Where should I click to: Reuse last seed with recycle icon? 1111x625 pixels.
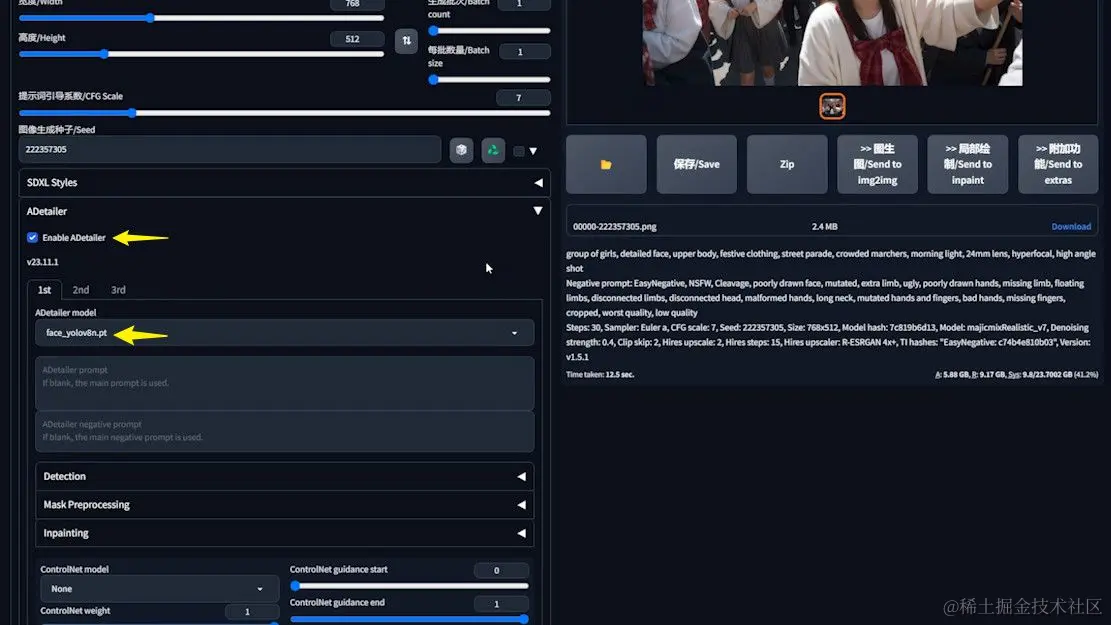(493, 150)
